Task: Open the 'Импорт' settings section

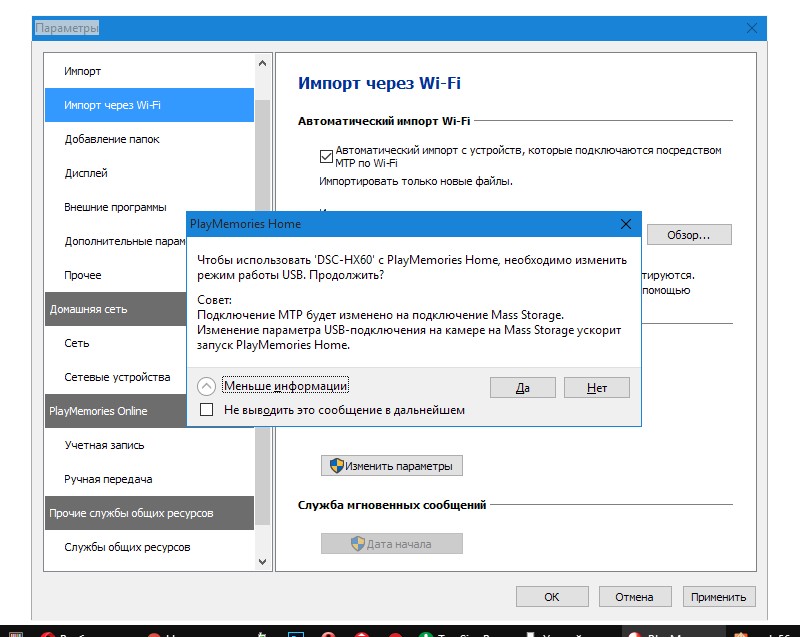Action: pos(83,71)
